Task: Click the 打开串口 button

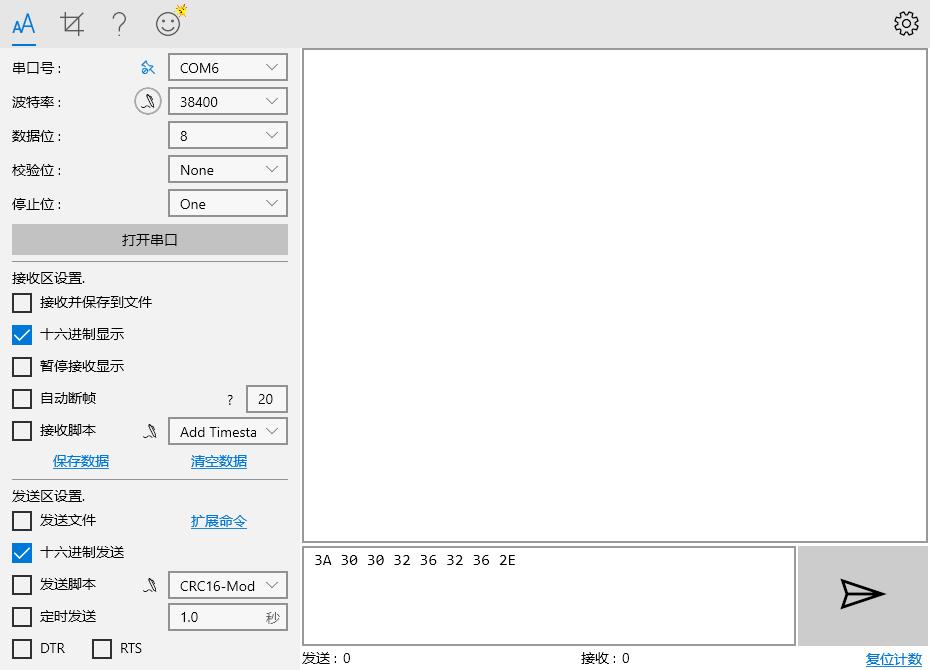Action: tap(150, 240)
